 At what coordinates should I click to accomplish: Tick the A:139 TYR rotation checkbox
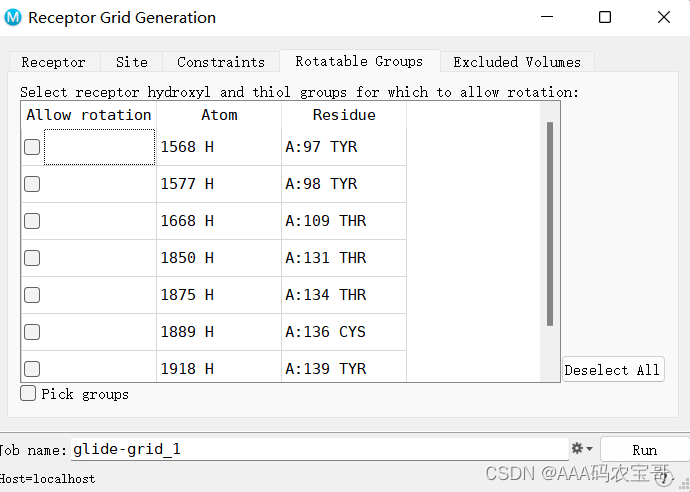tap(32, 369)
